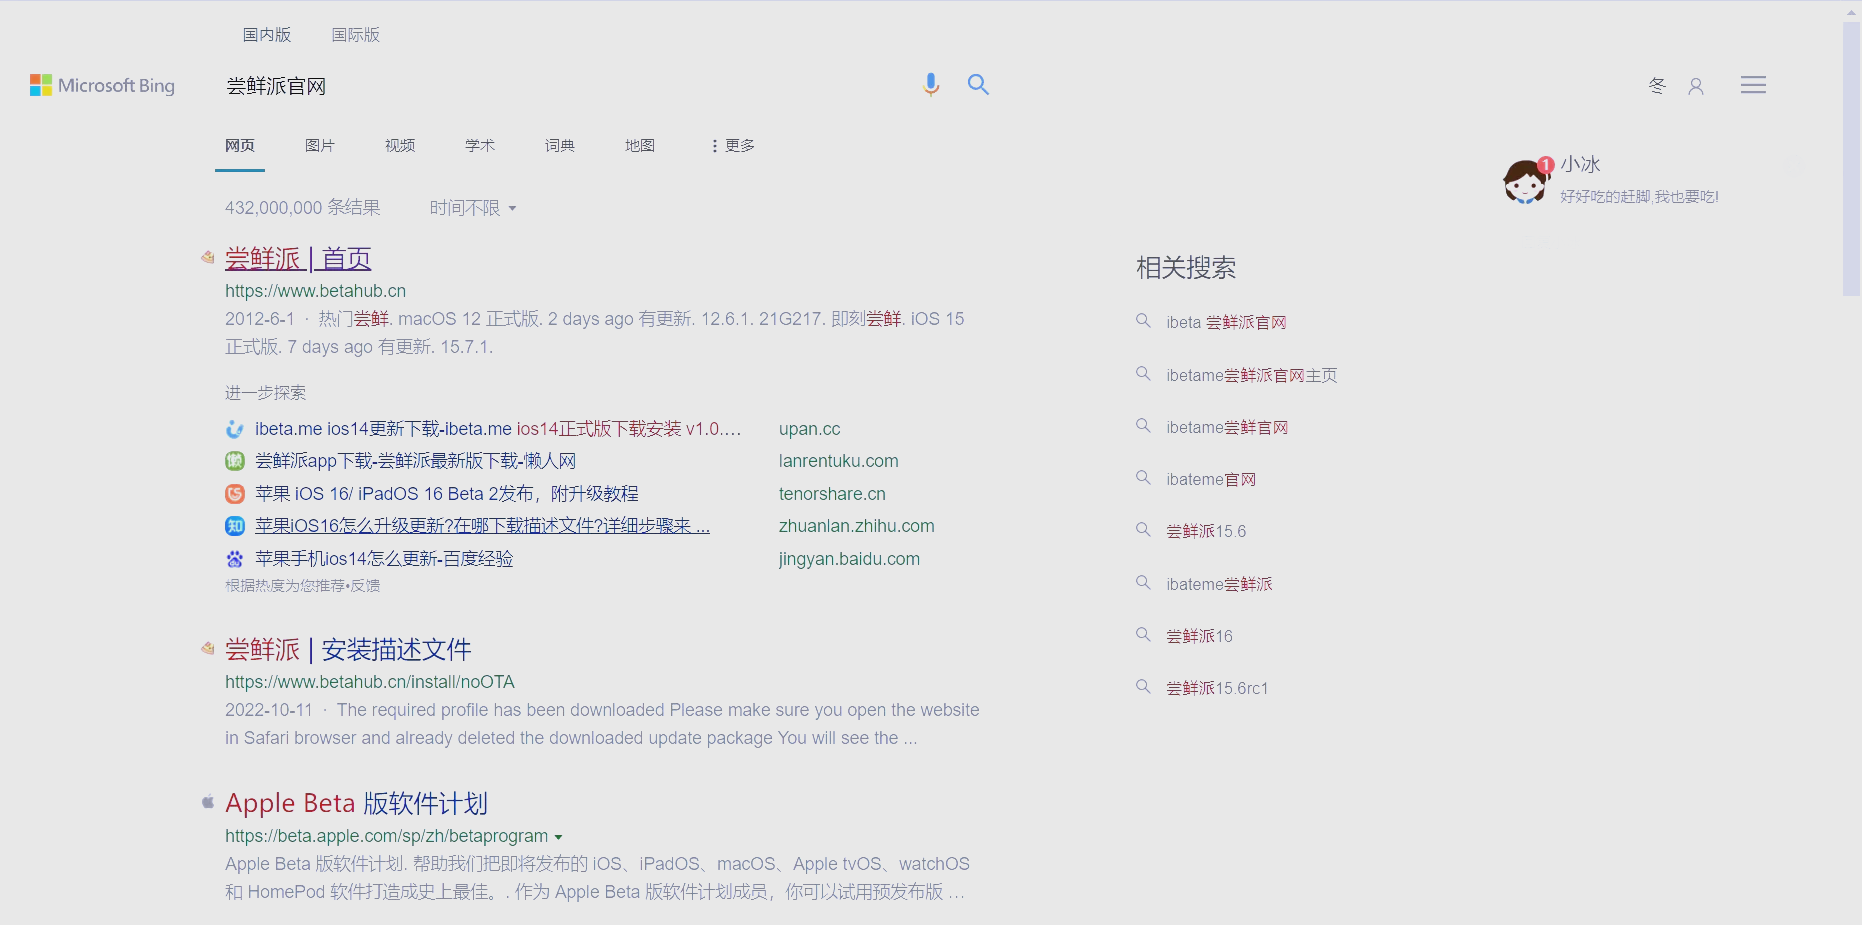Click the magnifier search button
The height and width of the screenshot is (925, 1862).
[x=978, y=85]
